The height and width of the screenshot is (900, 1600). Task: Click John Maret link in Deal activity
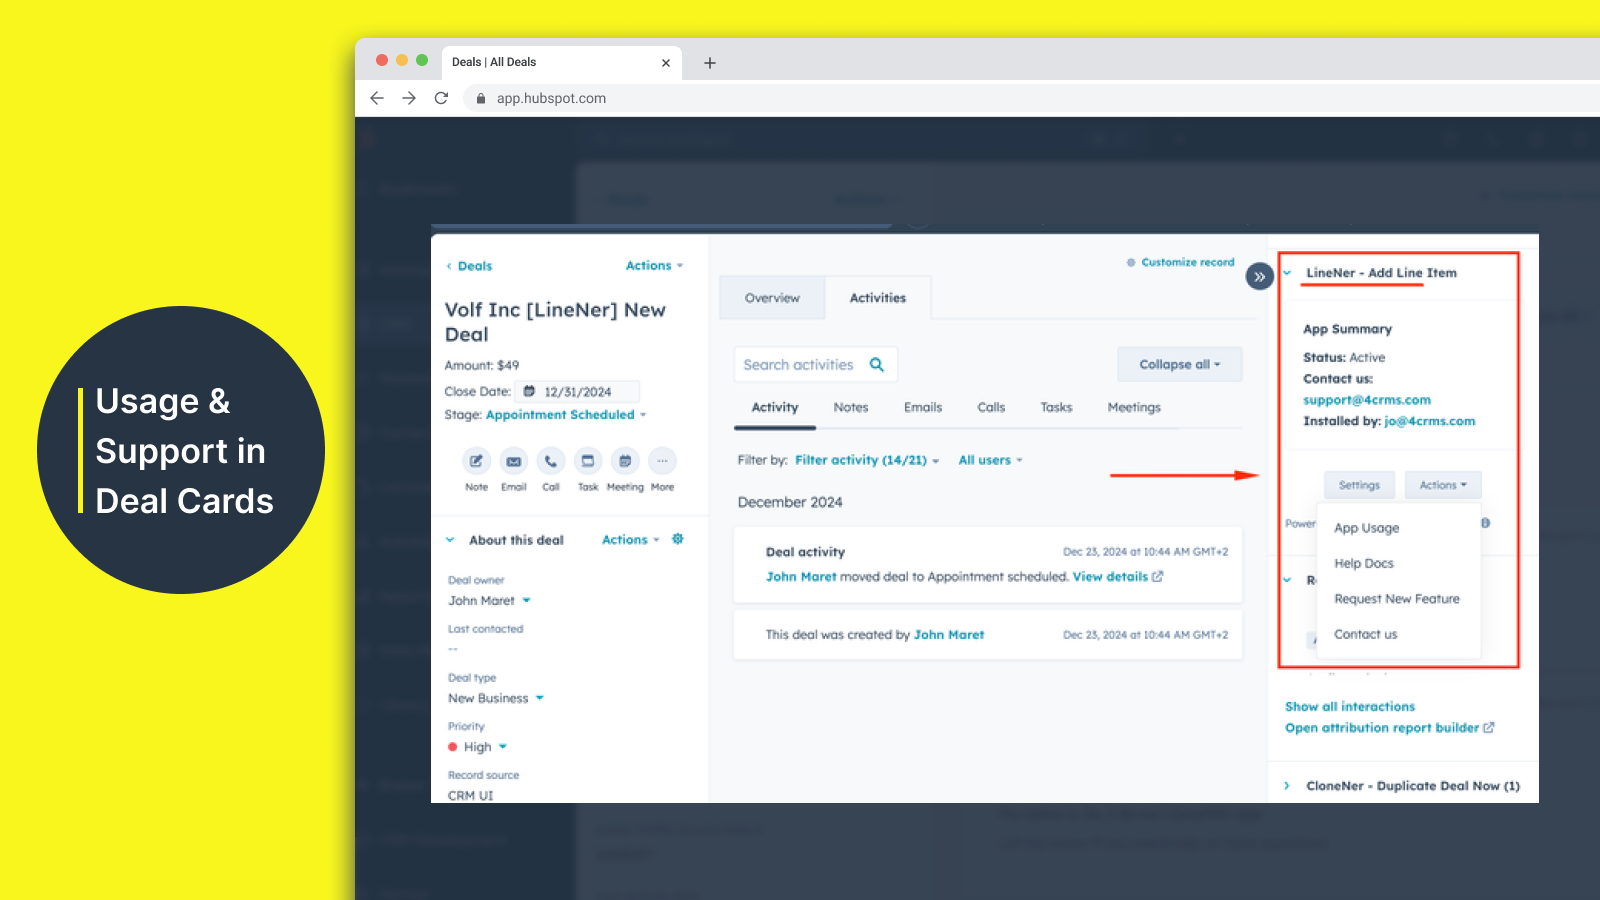(x=801, y=577)
